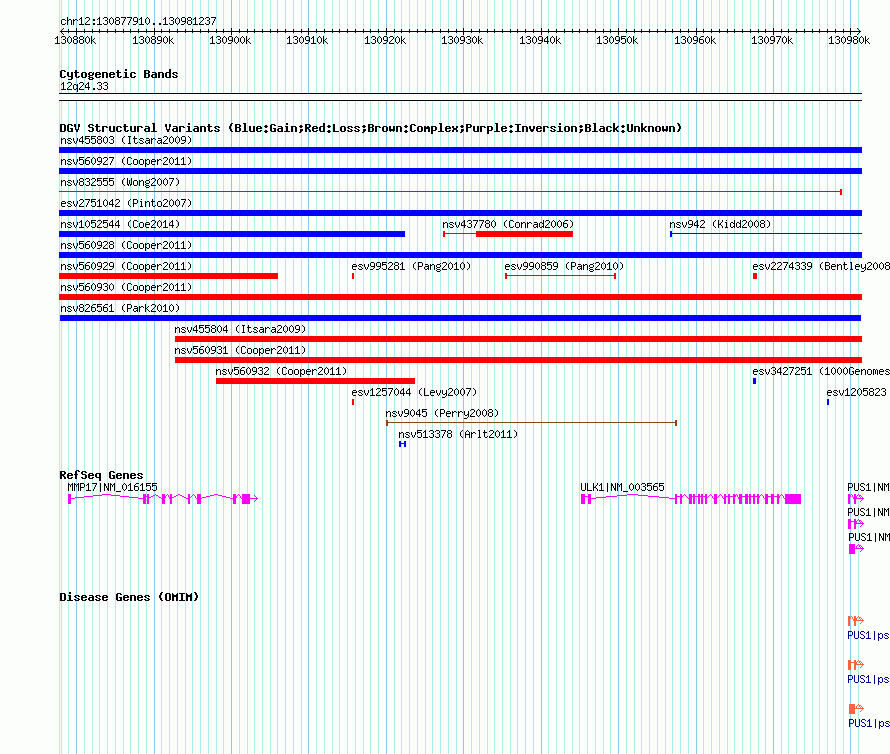The height and width of the screenshot is (754, 890).
Task: Click the 130950k ruler tick label
Action: [x=617, y=40]
